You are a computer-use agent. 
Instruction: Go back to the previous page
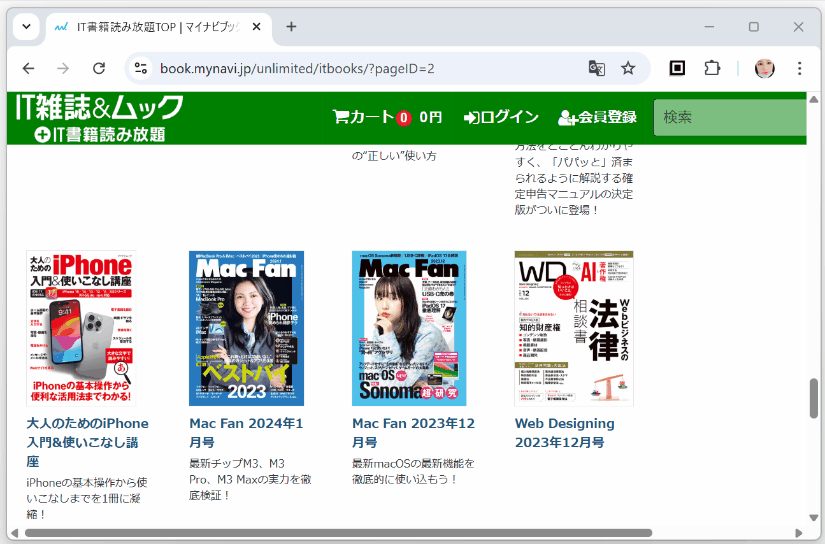tap(28, 68)
